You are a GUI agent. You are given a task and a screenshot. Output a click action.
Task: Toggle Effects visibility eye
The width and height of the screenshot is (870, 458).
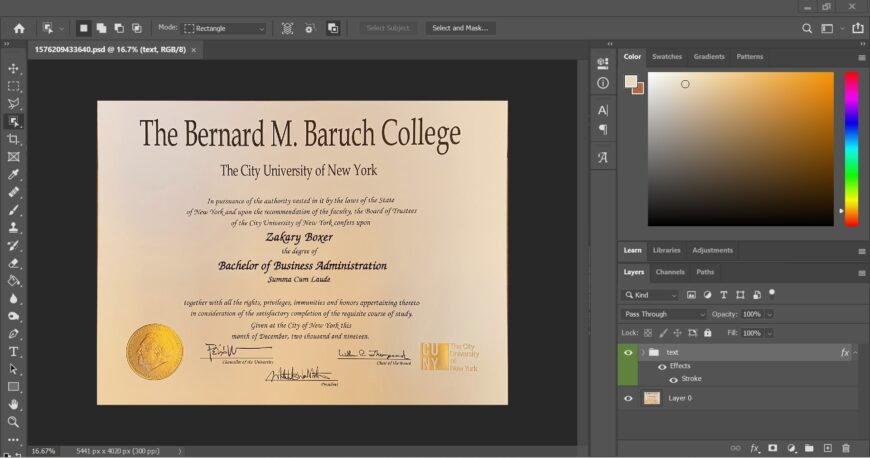[x=662, y=366]
